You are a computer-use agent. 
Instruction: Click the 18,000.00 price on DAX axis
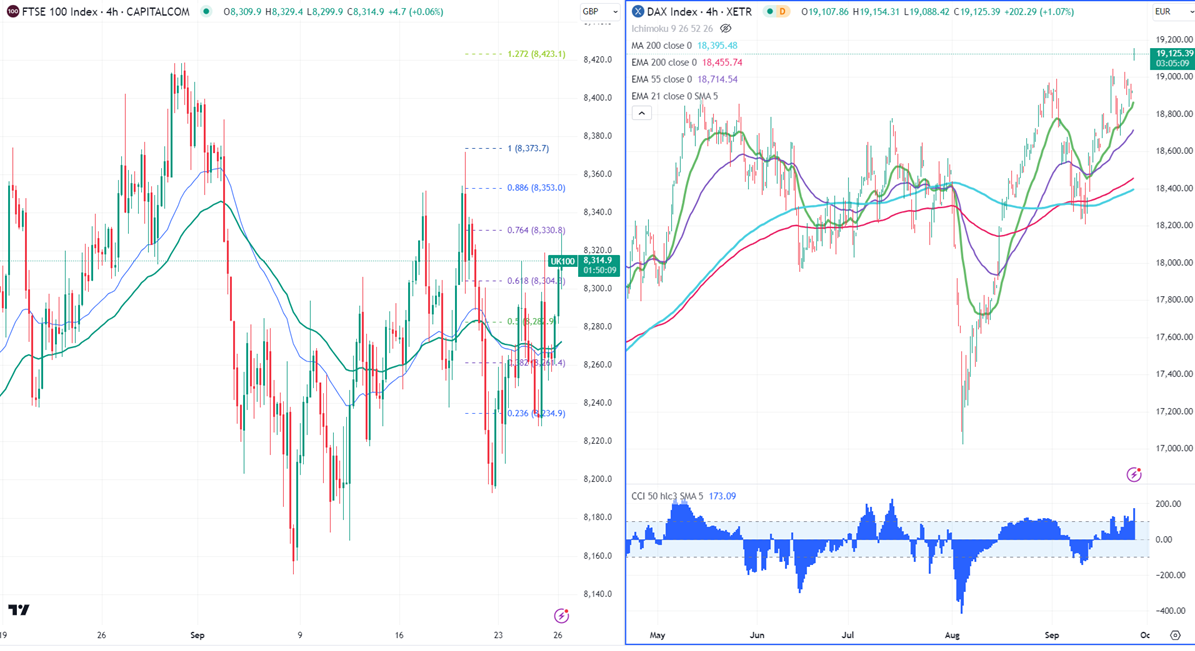1174,263
